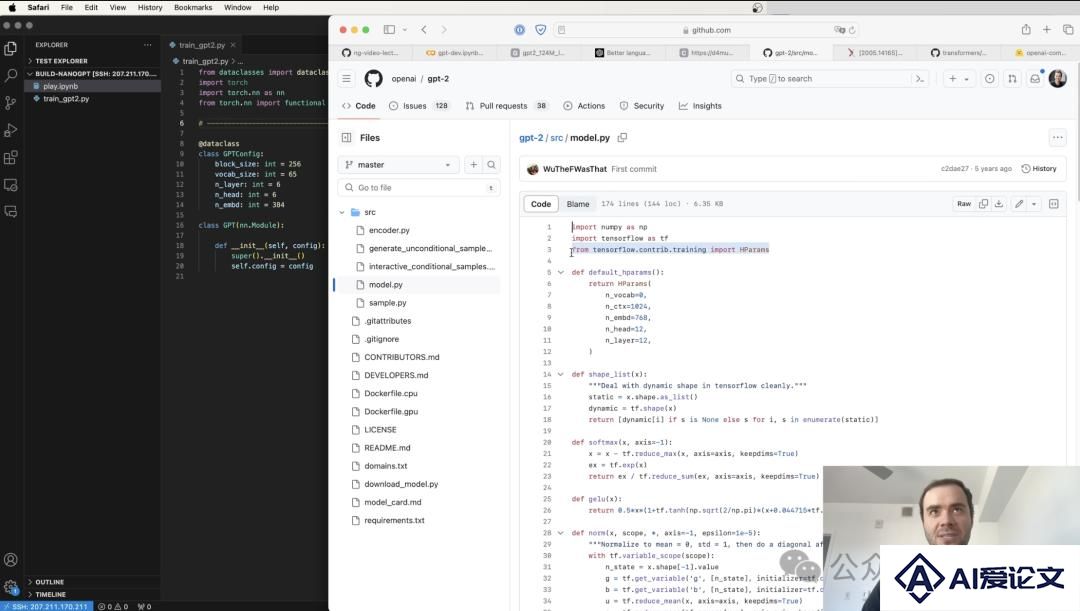Open Run and Debug view in VS Code
The width and height of the screenshot is (1080, 611).
pos(10,130)
